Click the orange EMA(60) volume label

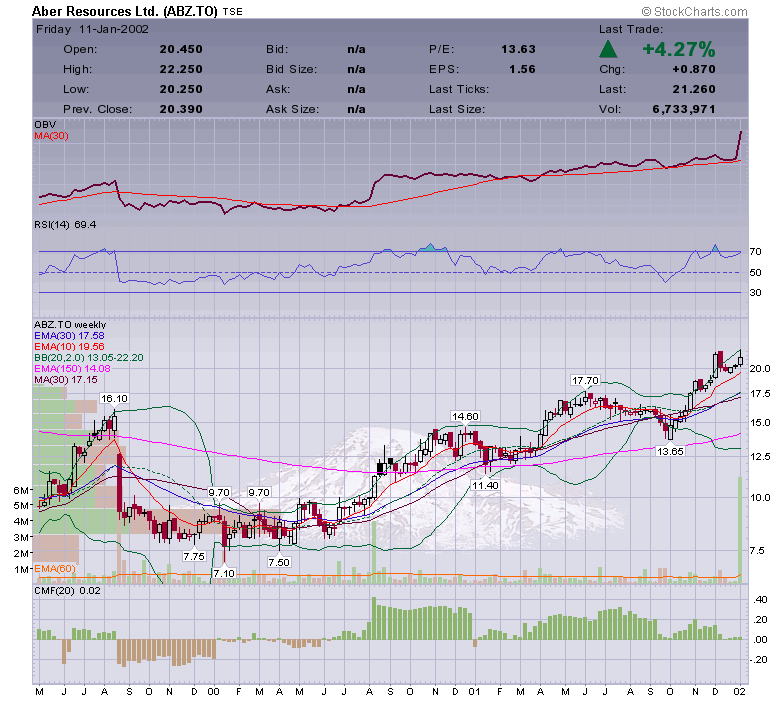(55, 569)
